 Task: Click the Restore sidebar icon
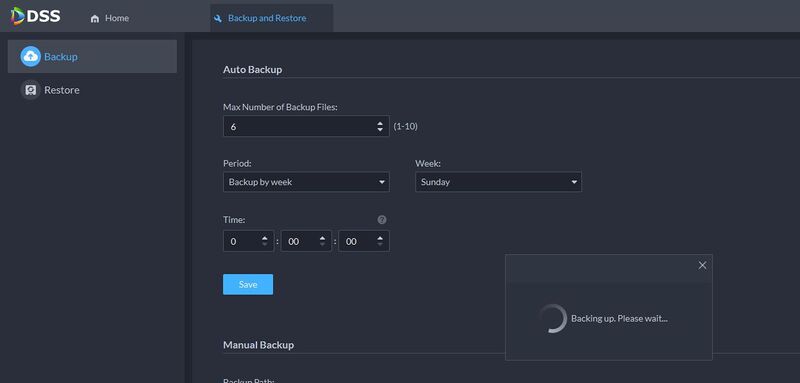pos(31,90)
